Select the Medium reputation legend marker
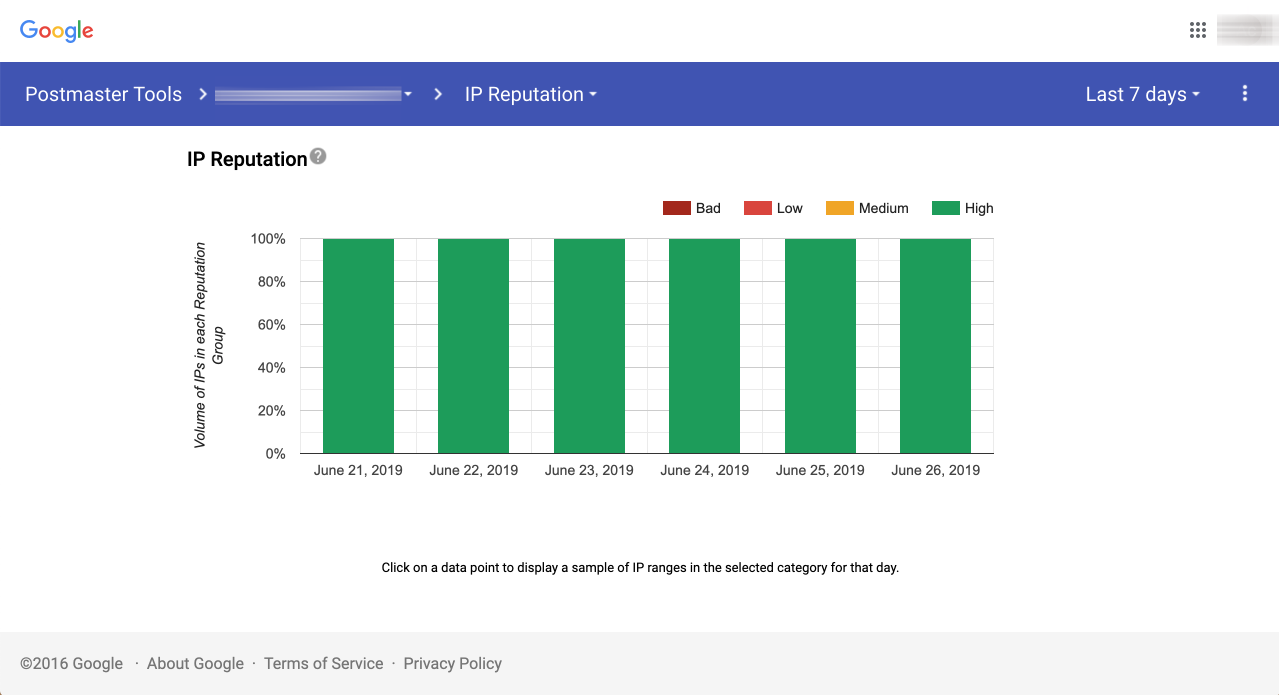Image resolution: width=1279 pixels, height=695 pixels. point(838,207)
